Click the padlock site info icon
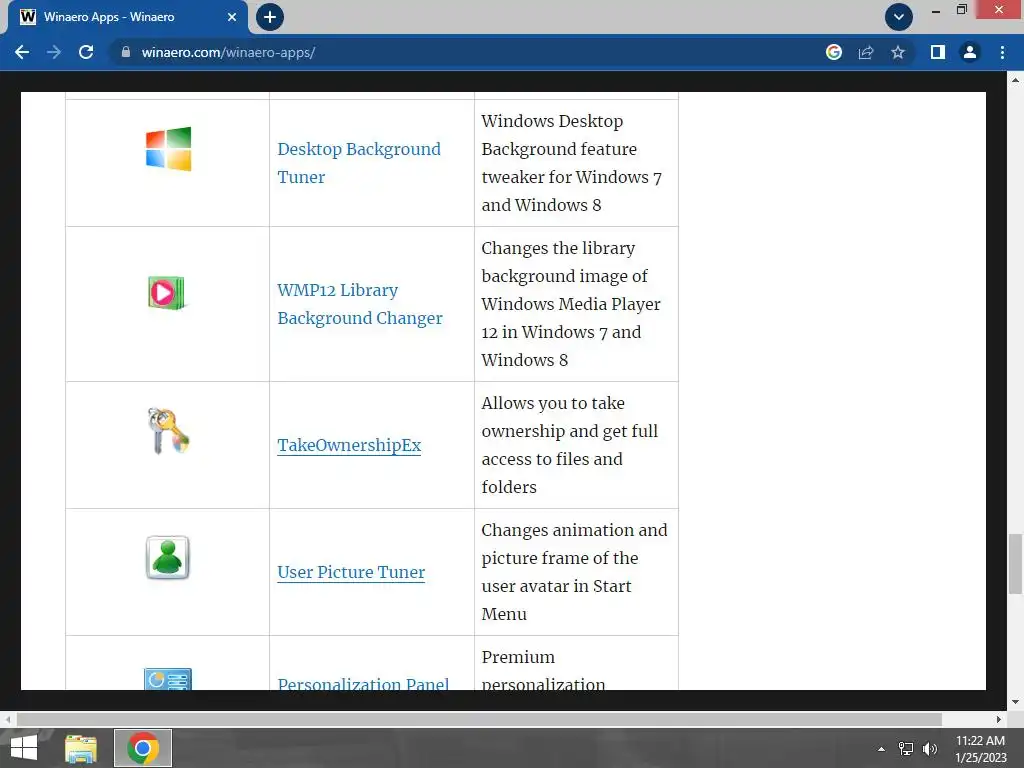1024x768 pixels. point(126,52)
